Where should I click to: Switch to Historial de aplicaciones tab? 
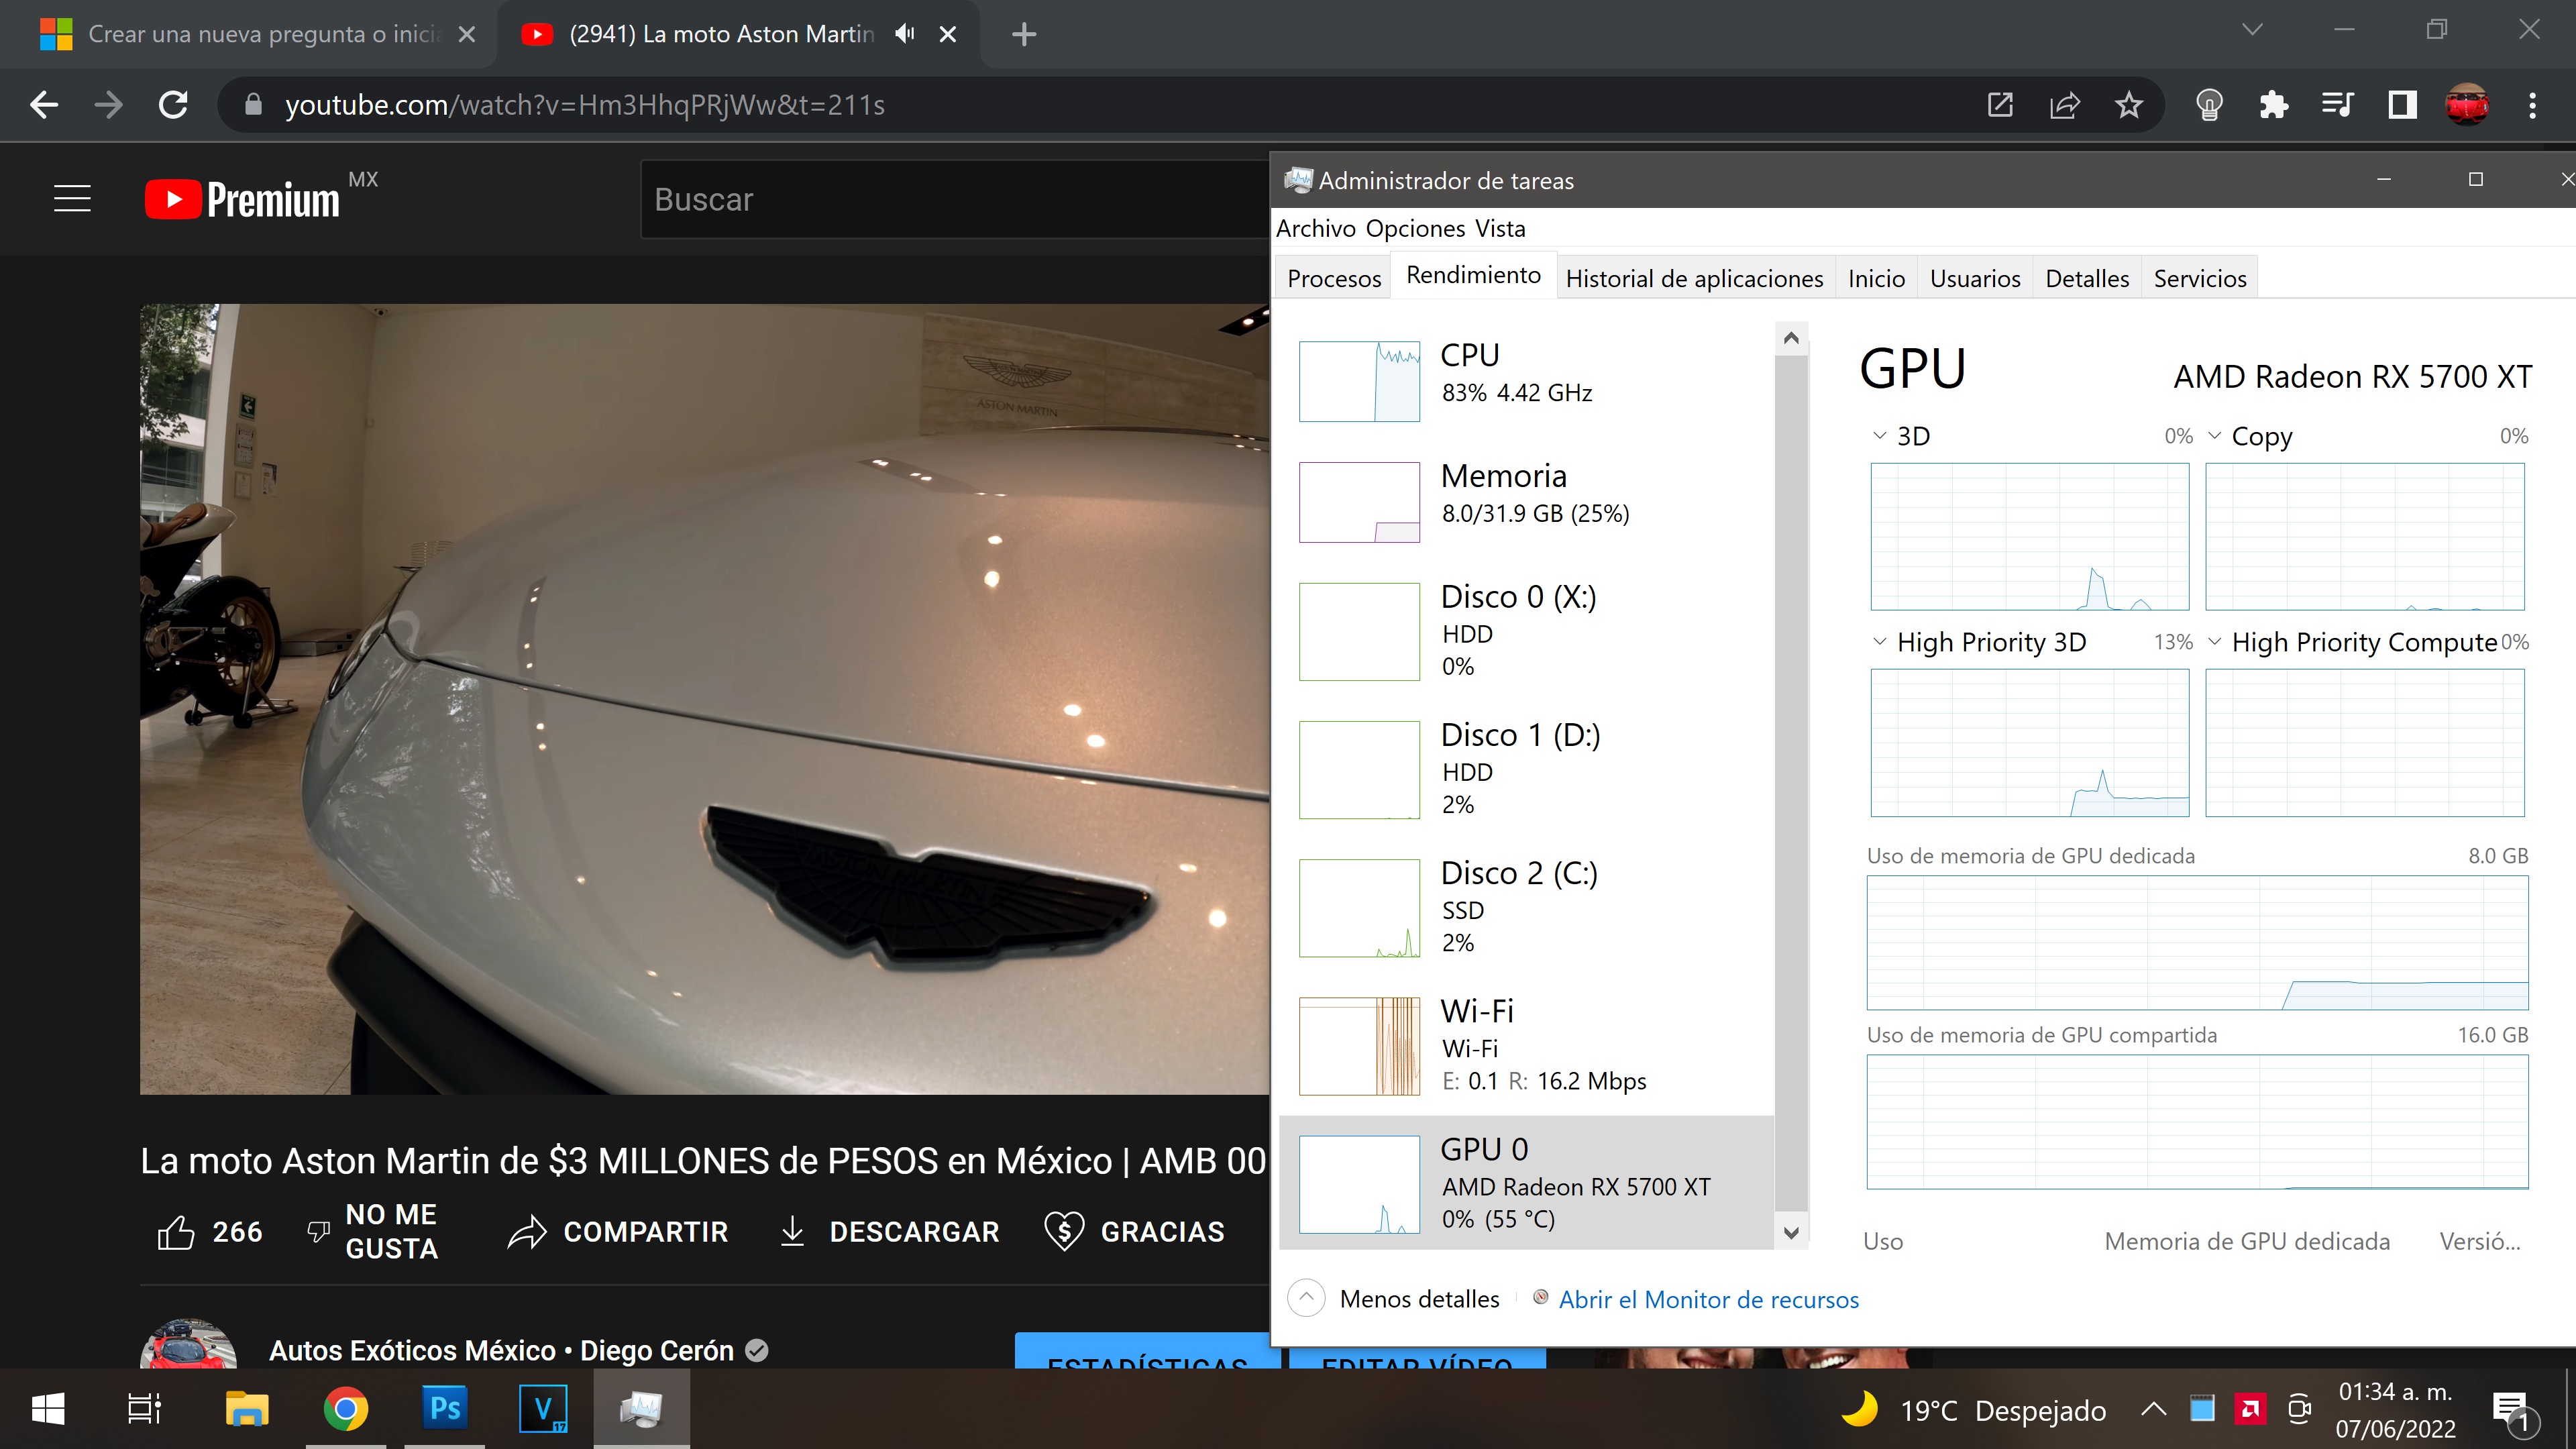[x=1694, y=278]
